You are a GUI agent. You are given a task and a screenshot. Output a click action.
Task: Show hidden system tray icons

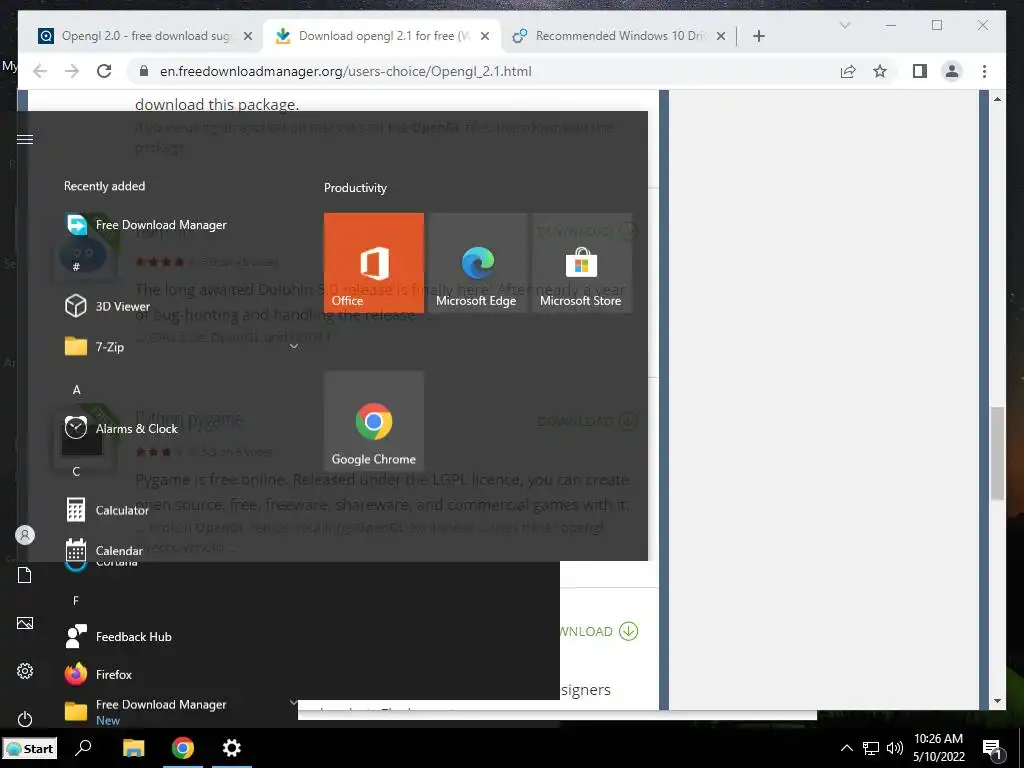[x=846, y=748]
